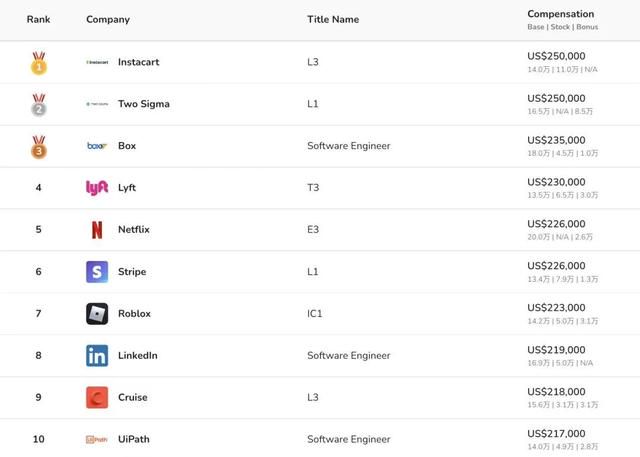Click Stripe's US$226,000 compensation

pyautogui.click(x=556, y=266)
